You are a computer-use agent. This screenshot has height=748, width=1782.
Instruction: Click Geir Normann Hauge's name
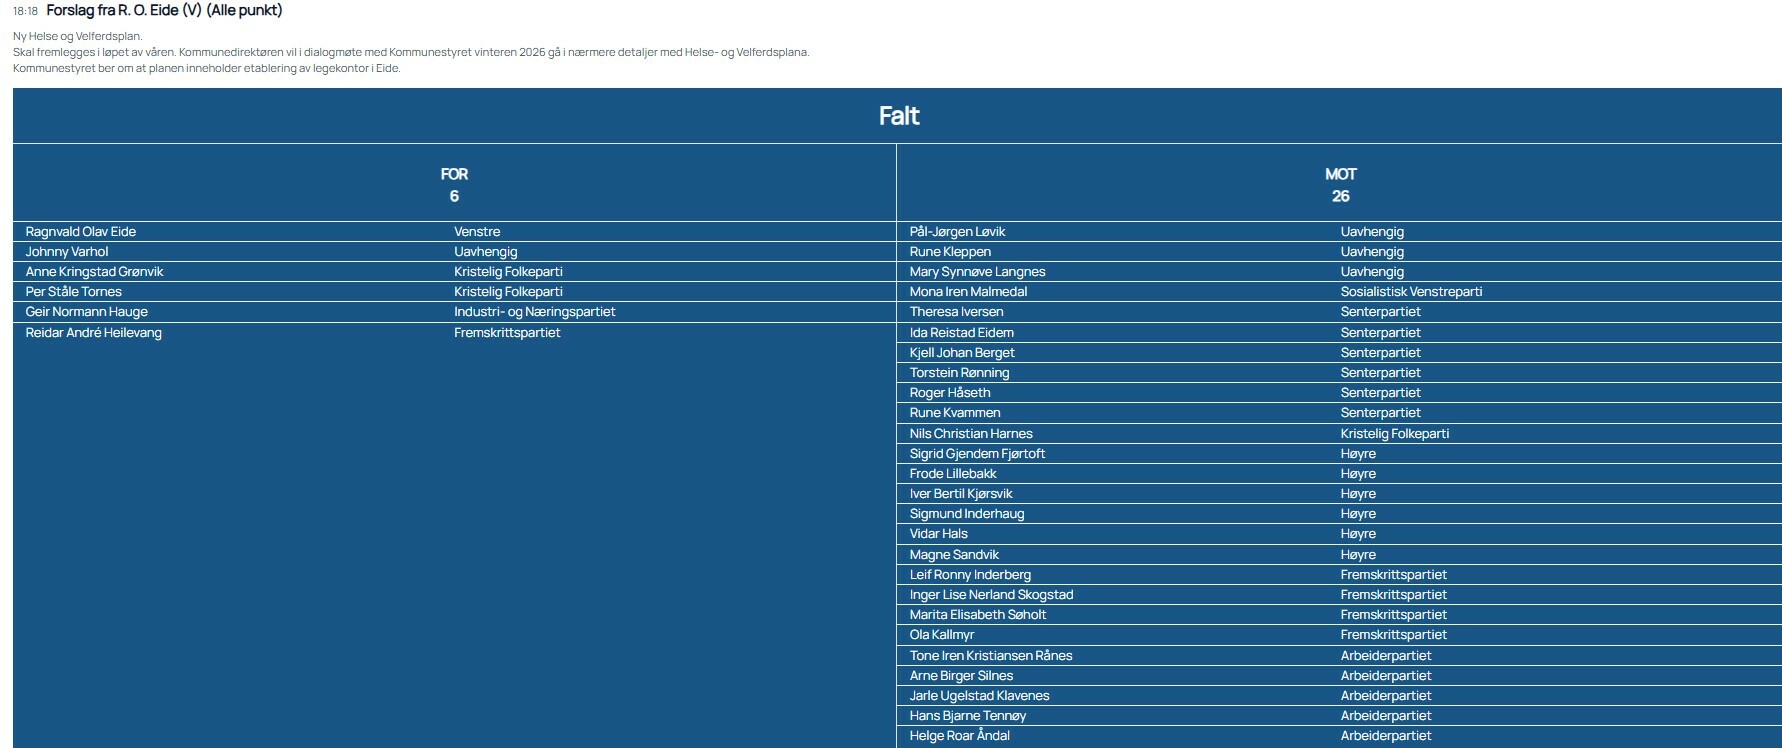86,312
